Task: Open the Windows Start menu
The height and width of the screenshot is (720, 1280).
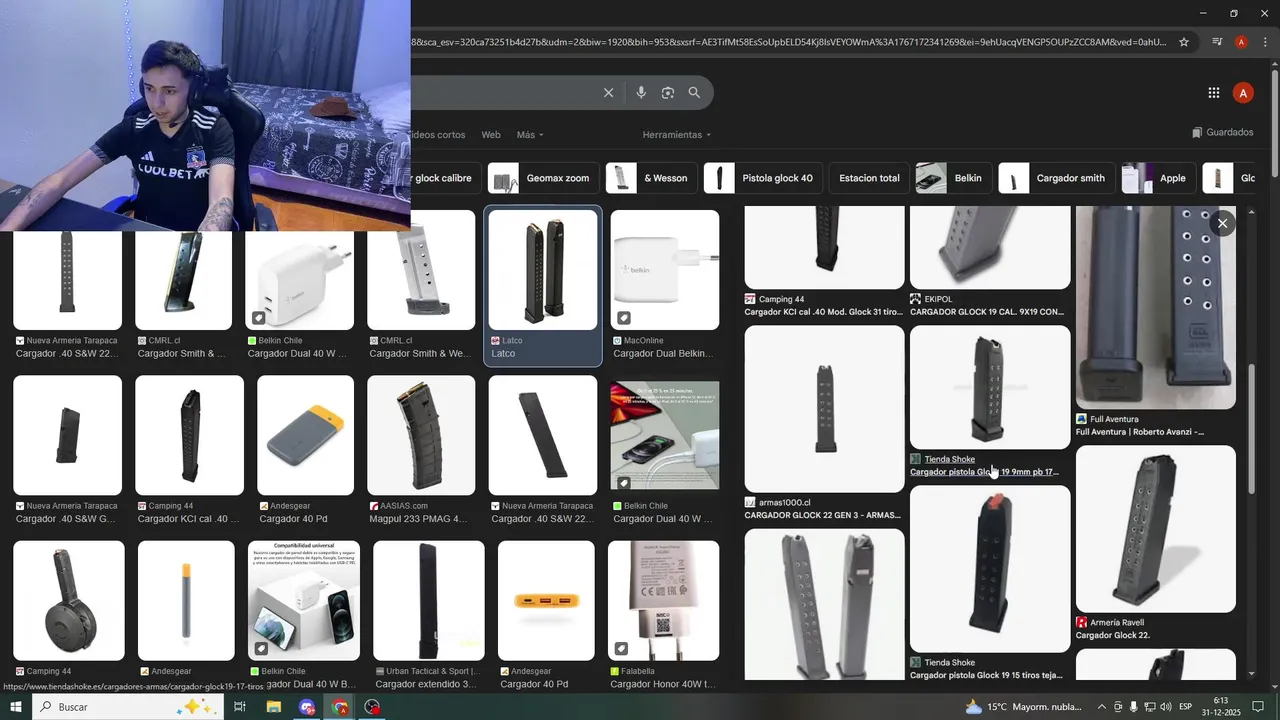Action: [16, 707]
